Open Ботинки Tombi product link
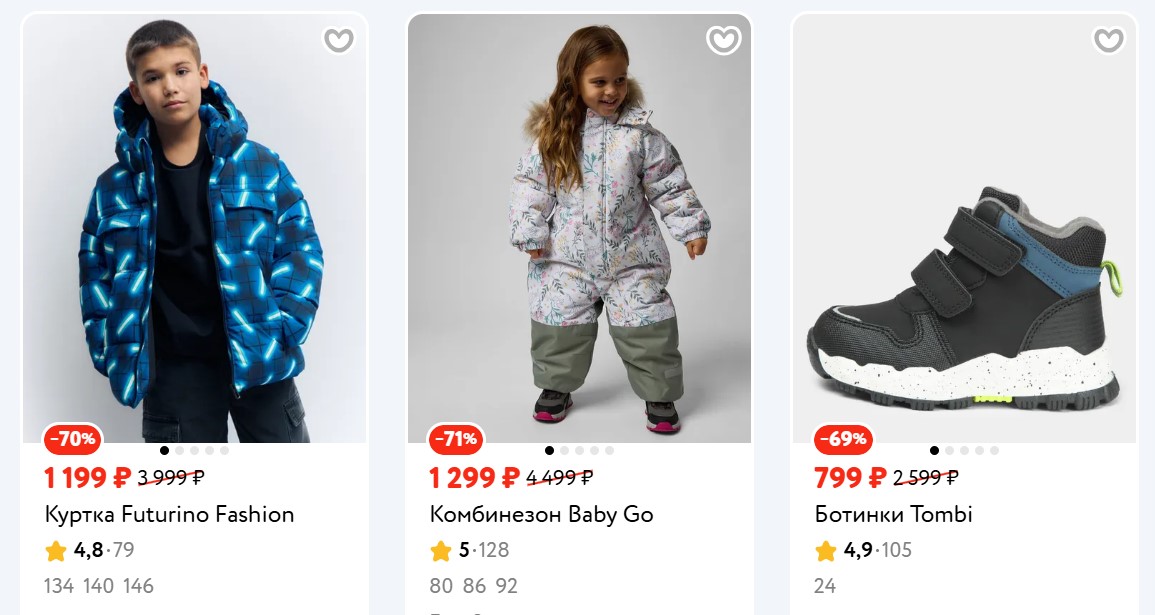1155x615 pixels. point(893,515)
